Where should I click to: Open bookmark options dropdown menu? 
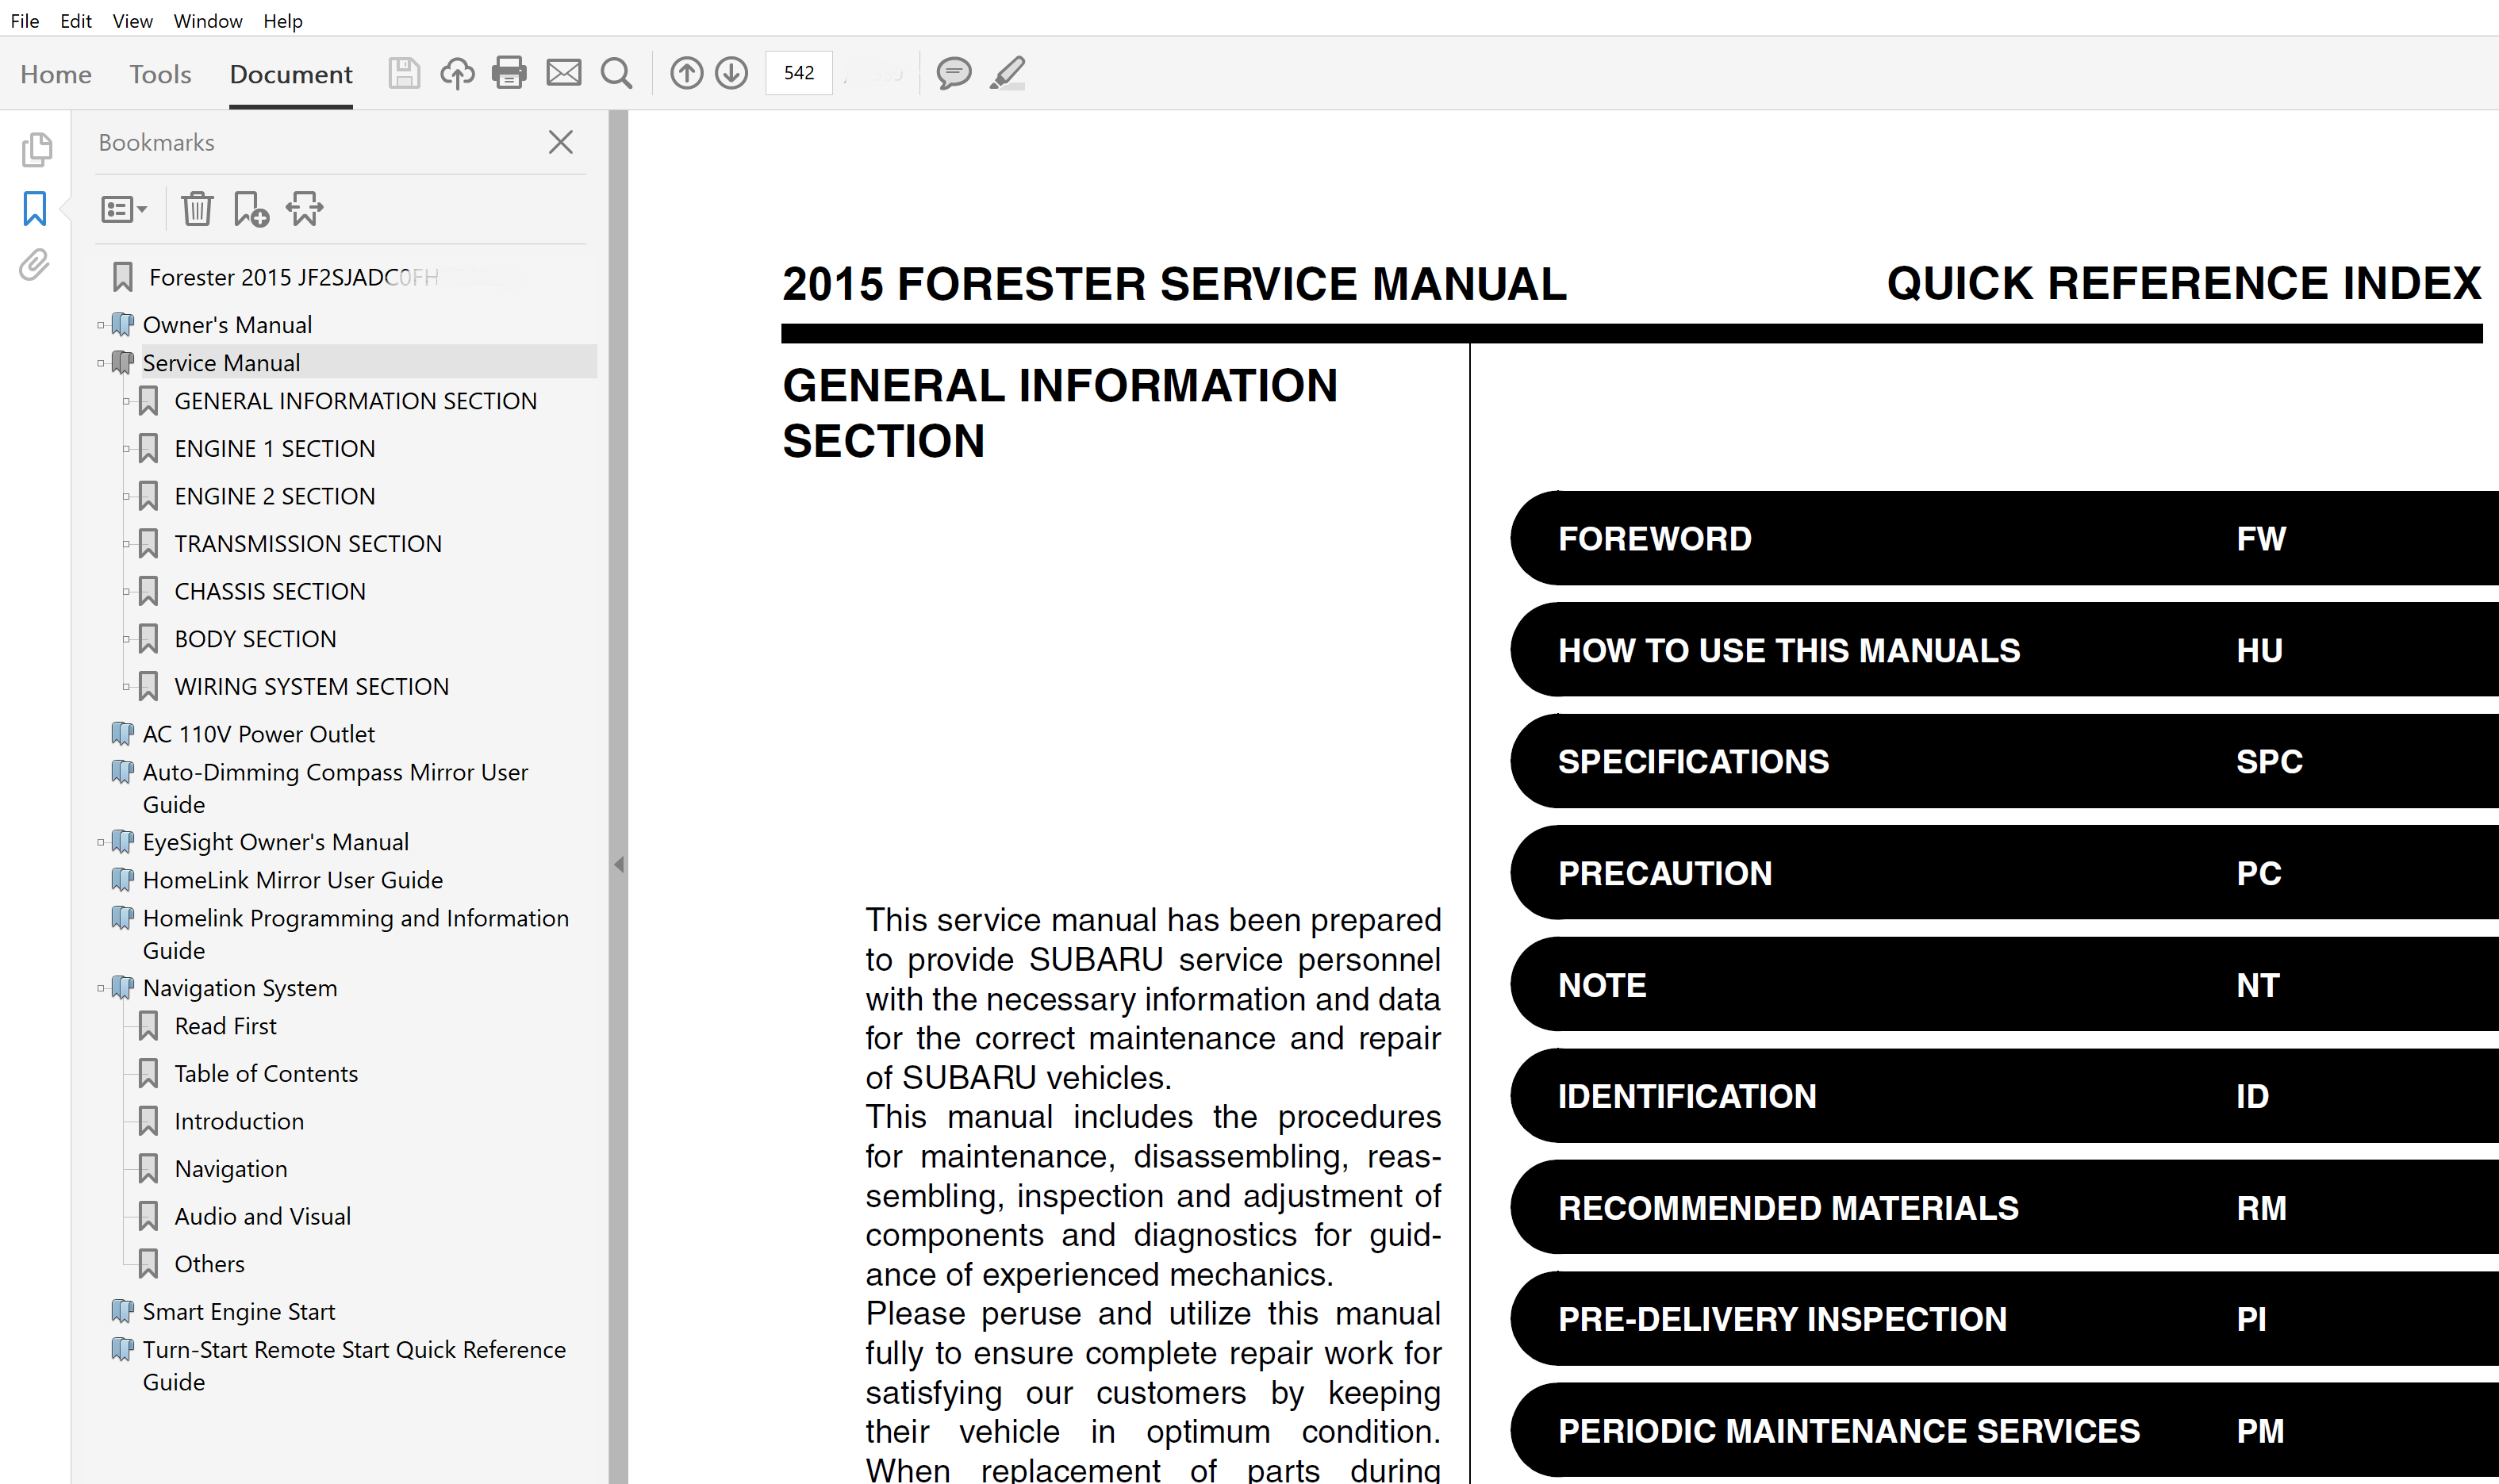(x=124, y=209)
